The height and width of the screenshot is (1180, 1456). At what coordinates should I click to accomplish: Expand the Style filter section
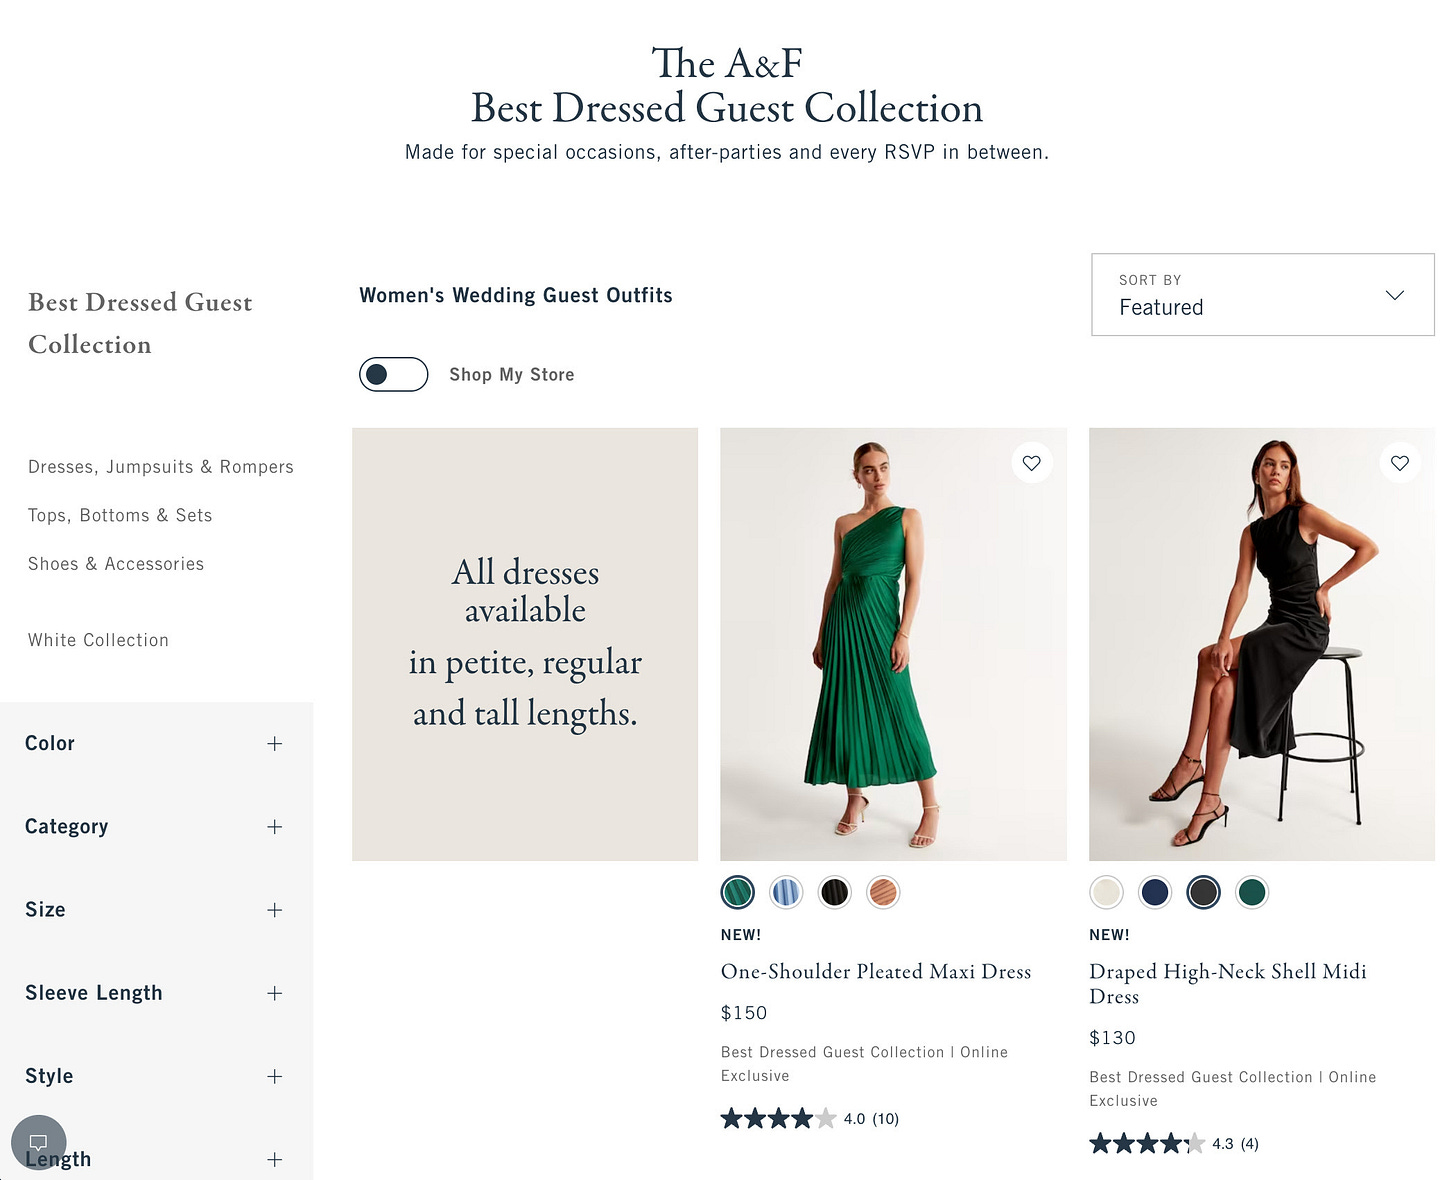[156, 1076]
